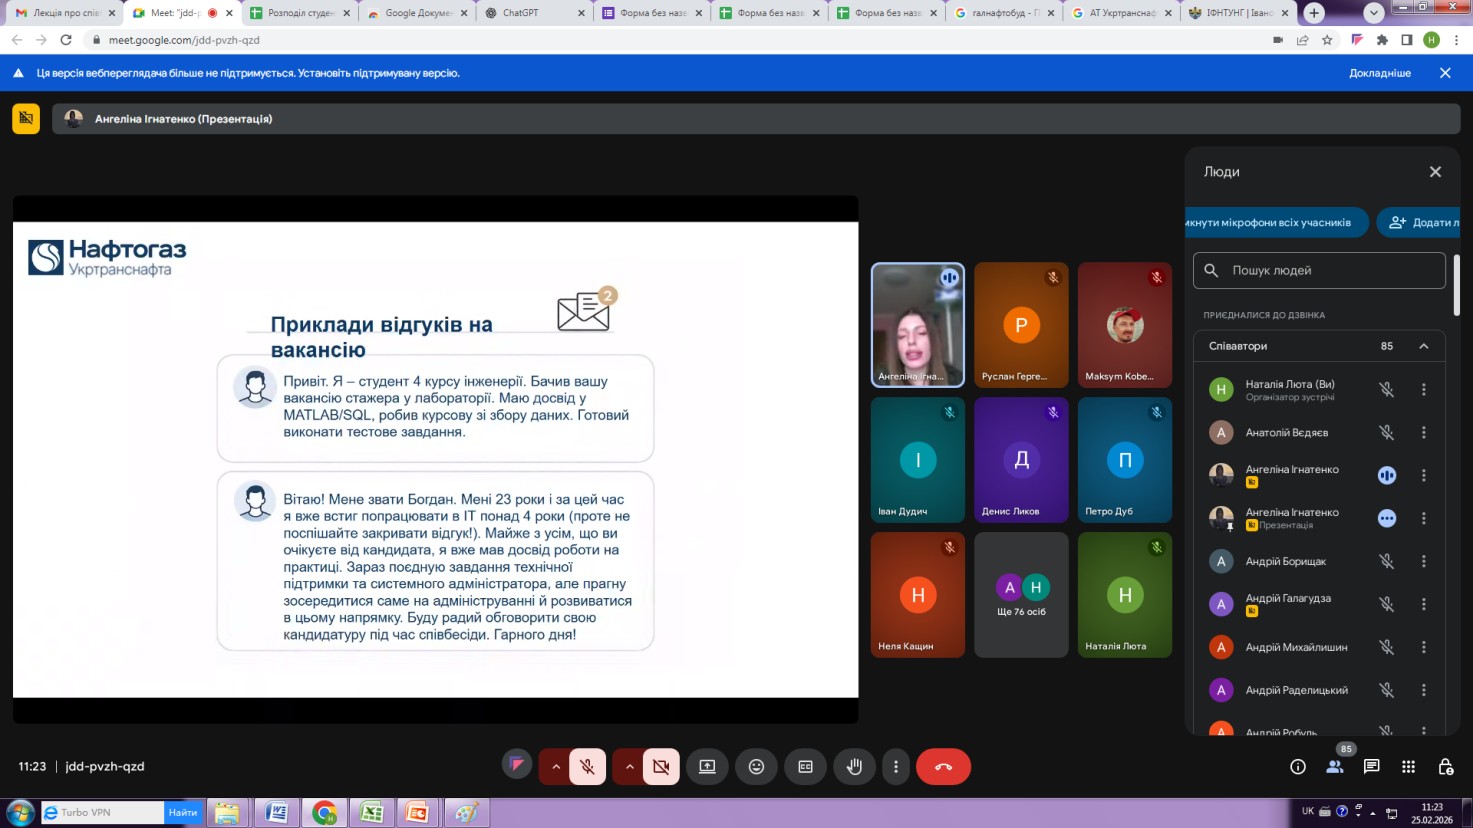1473x828 pixels.
Task: Reload the Meet page
Action: 66,40
